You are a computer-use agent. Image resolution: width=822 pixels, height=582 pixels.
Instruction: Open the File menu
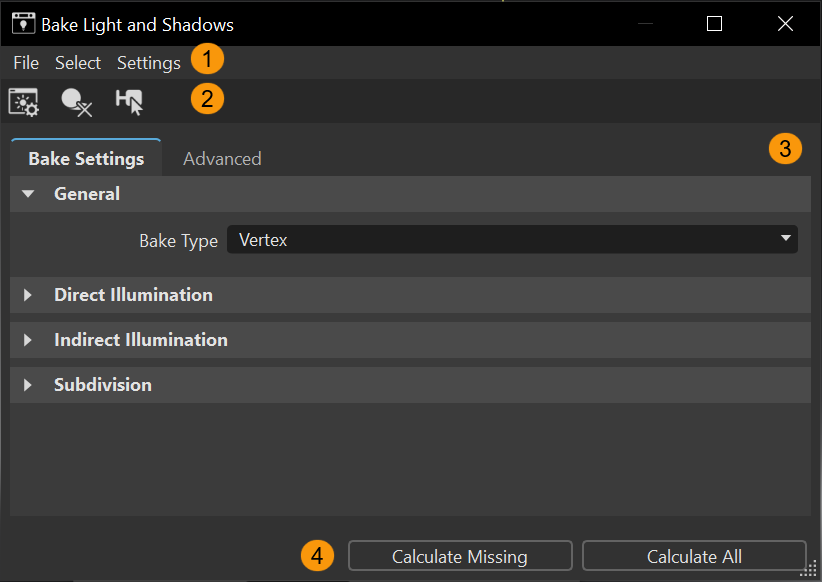point(26,63)
